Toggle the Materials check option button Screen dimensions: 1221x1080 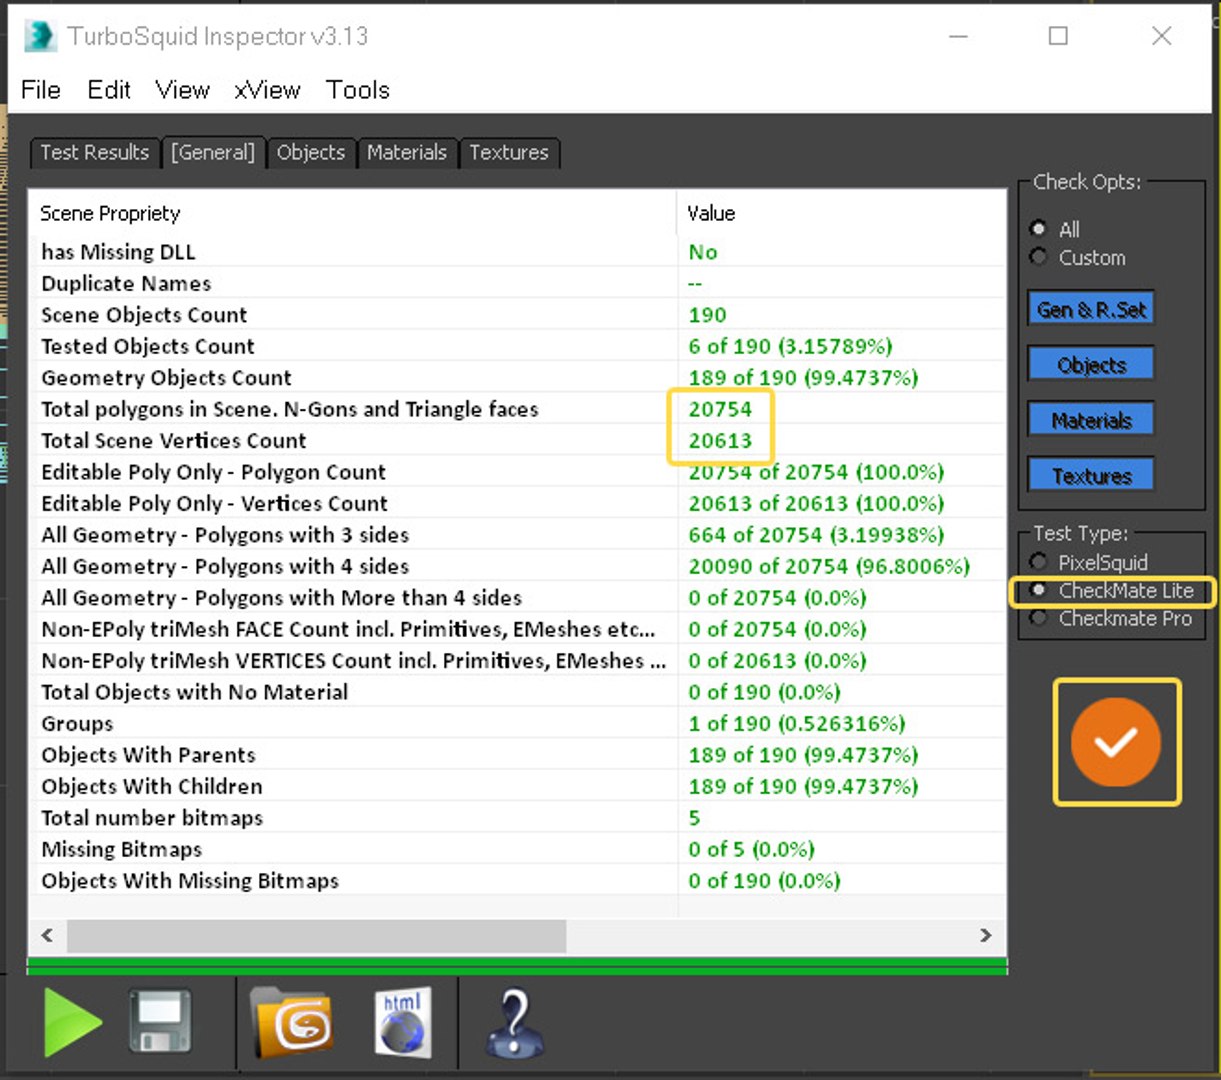tap(1091, 420)
